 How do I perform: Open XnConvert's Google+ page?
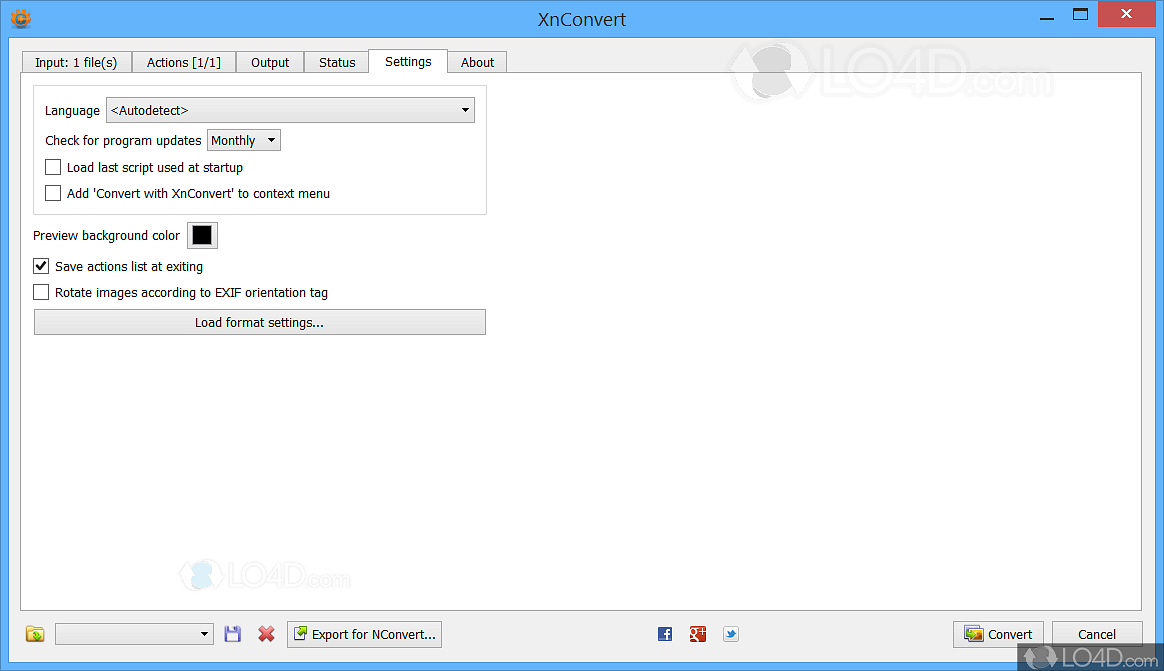coord(697,633)
